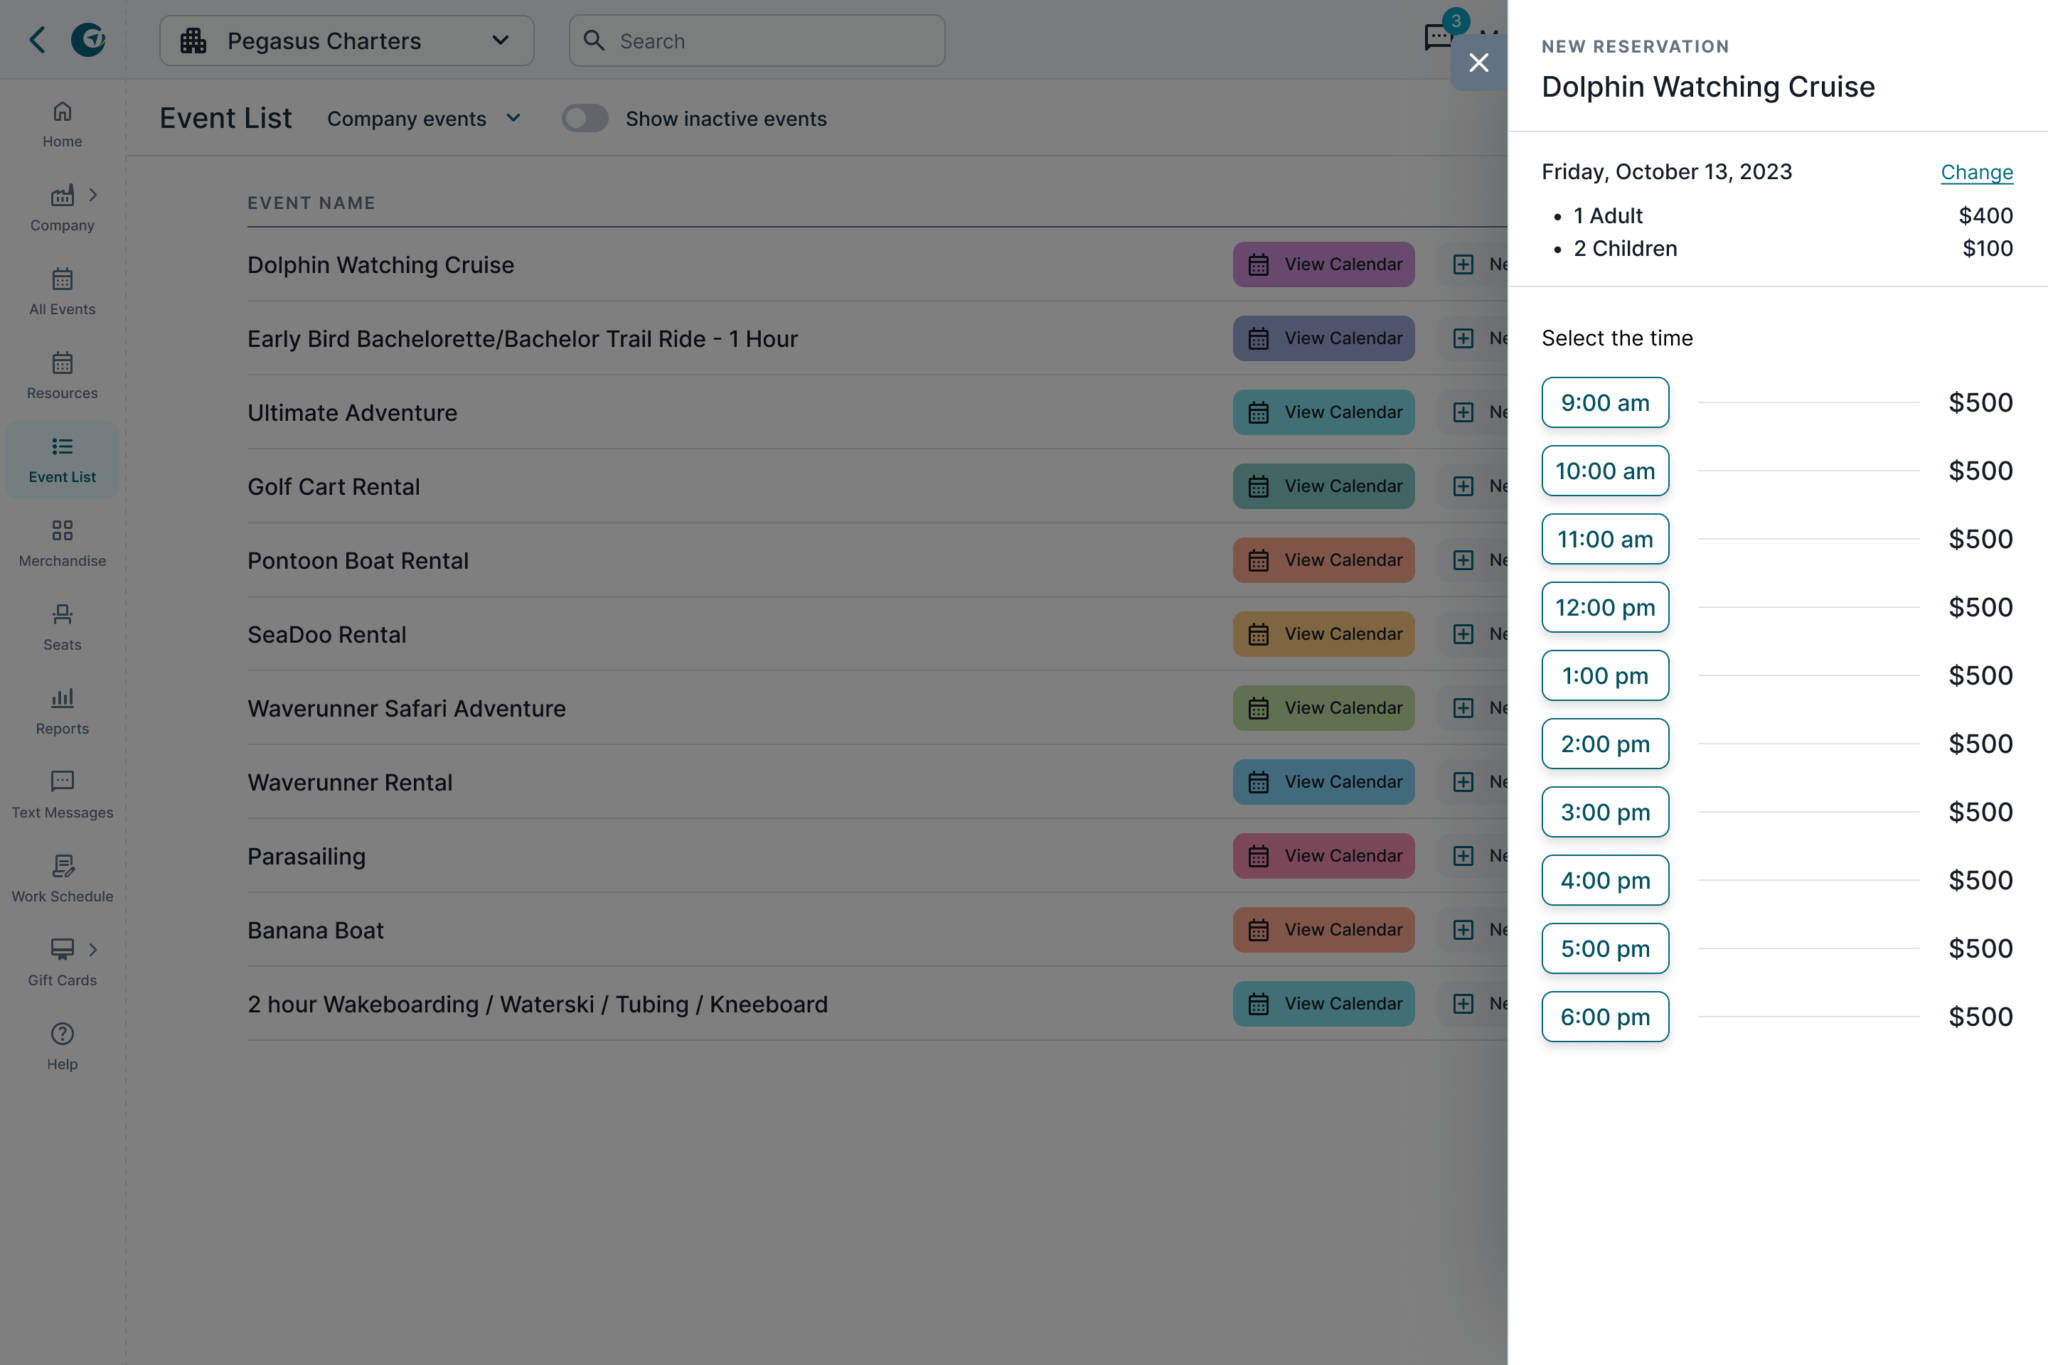This screenshot has width=2048, height=1365.
Task: Open the Event List navigation item
Action: coord(62,458)
